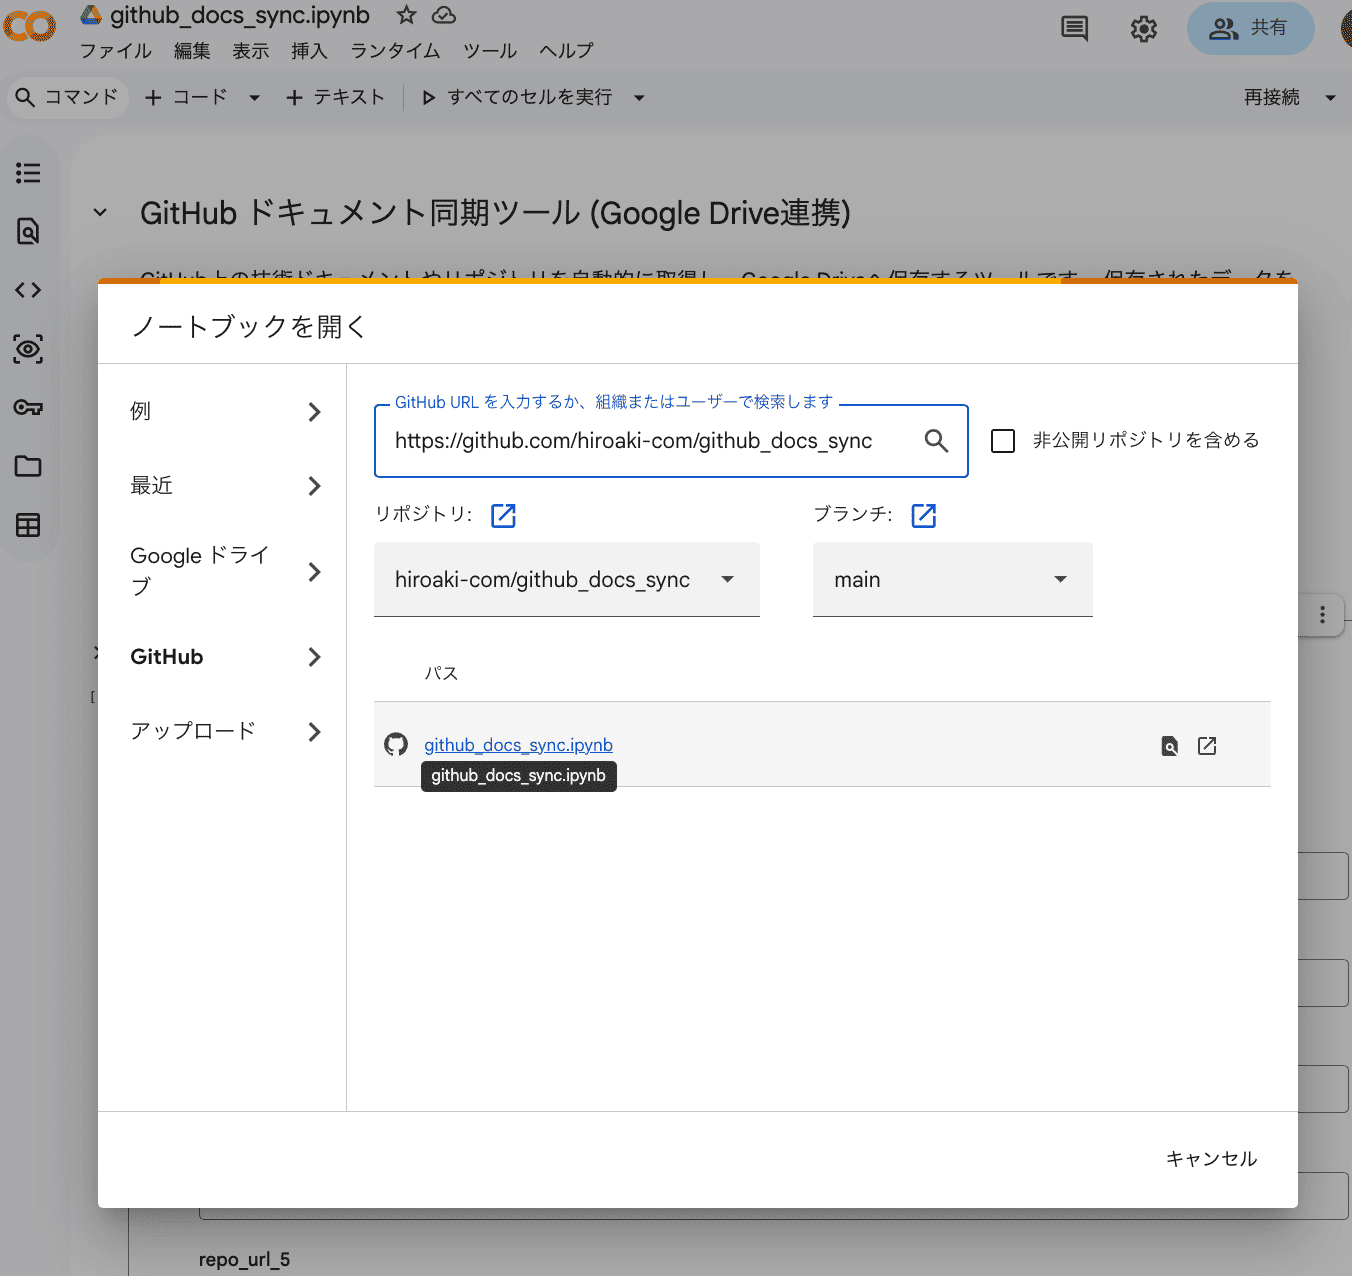The width and height of the screenshot is (1352, 1276).
Task: Click the Google Drive icon next to the notebook title
Action: (x=89, y=14)
